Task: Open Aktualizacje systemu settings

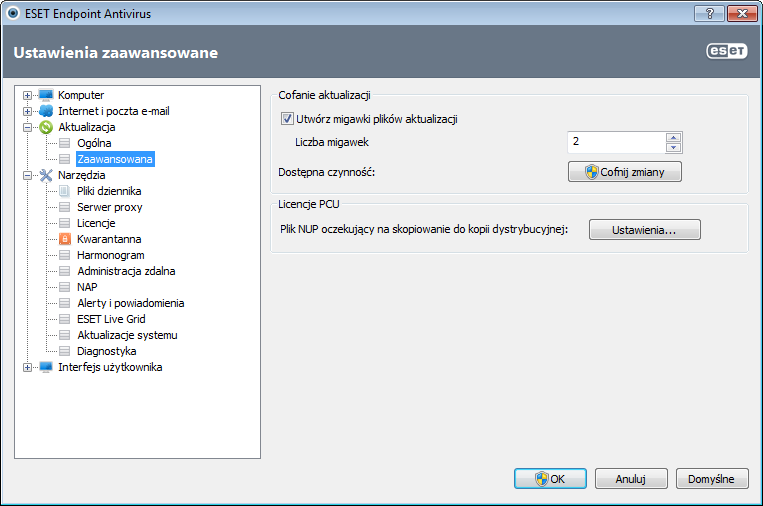Action: [127, 335]
